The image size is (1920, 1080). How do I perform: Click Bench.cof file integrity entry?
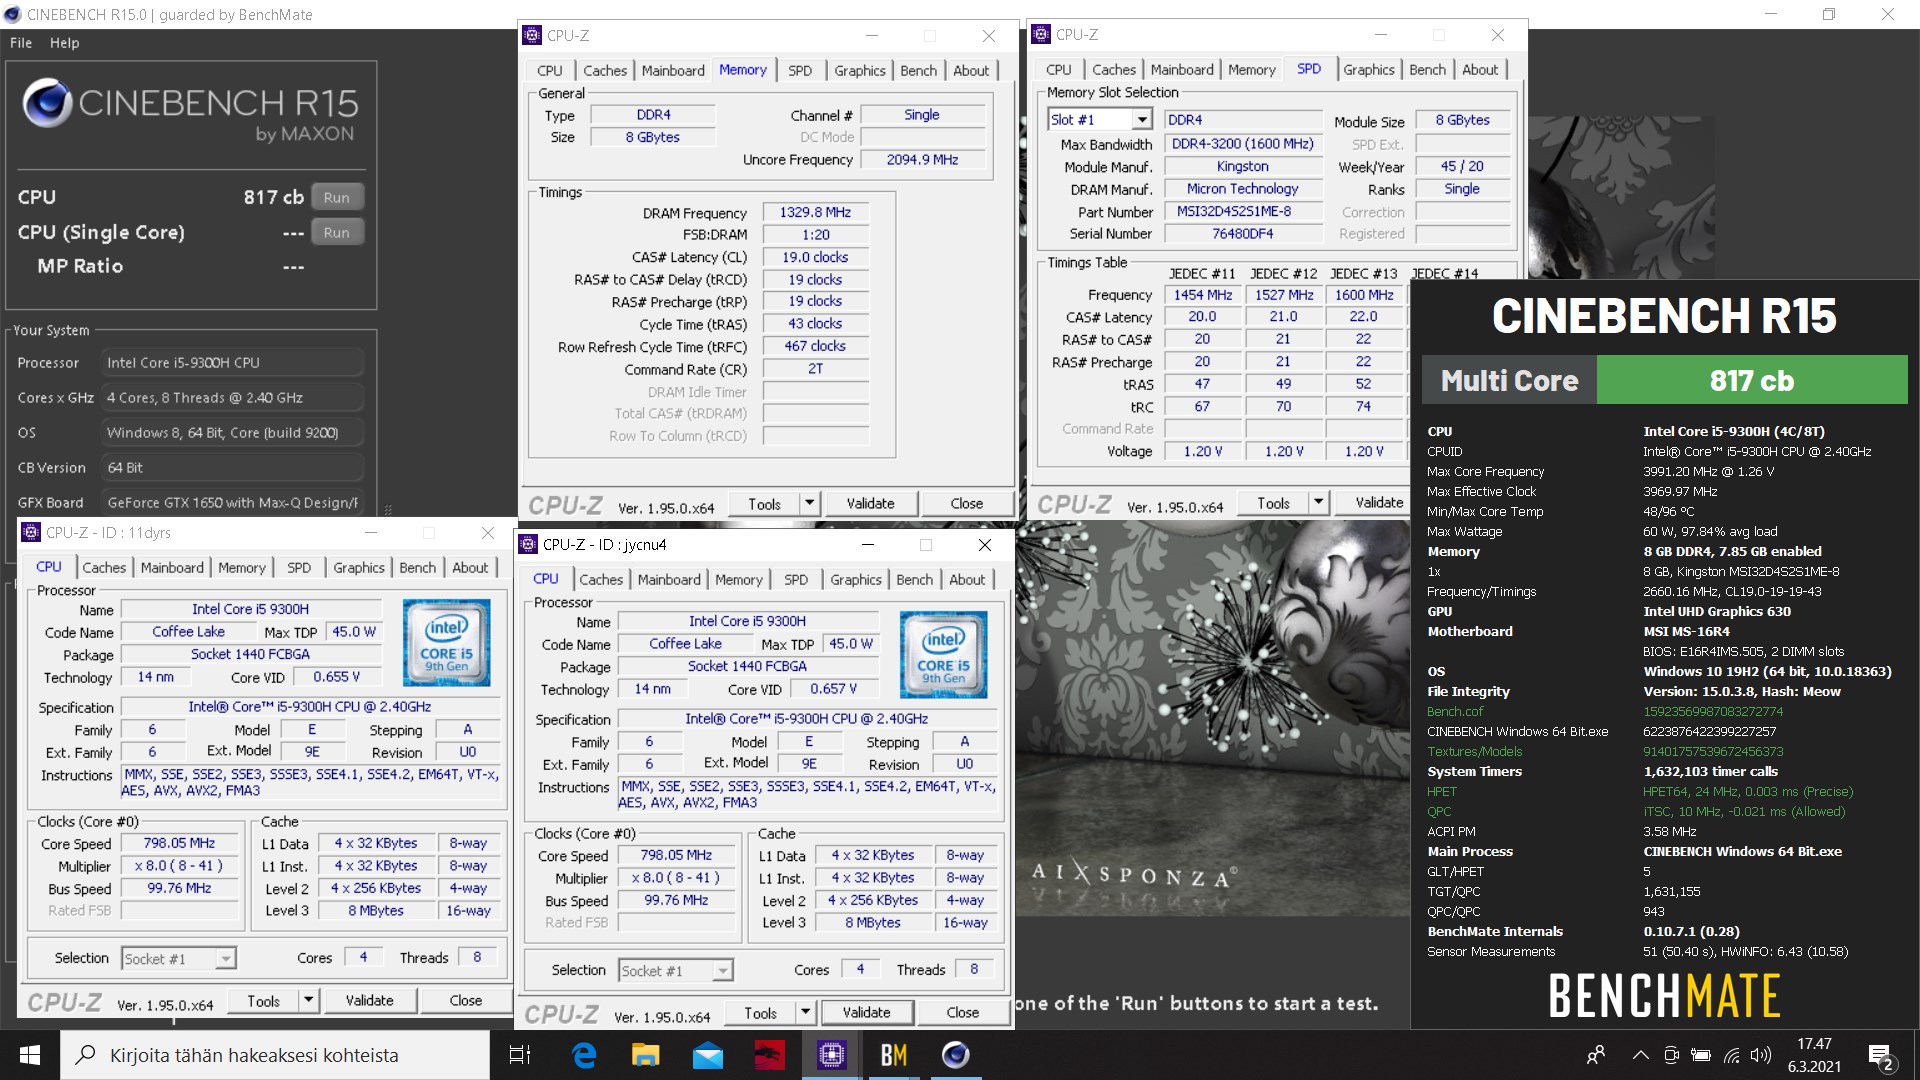1455,711
